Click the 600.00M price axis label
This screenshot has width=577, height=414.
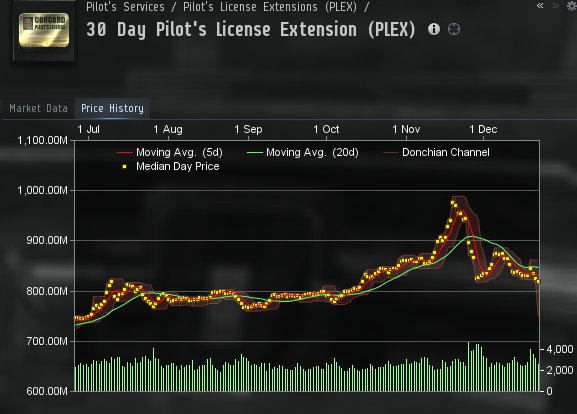click(47, 391)
